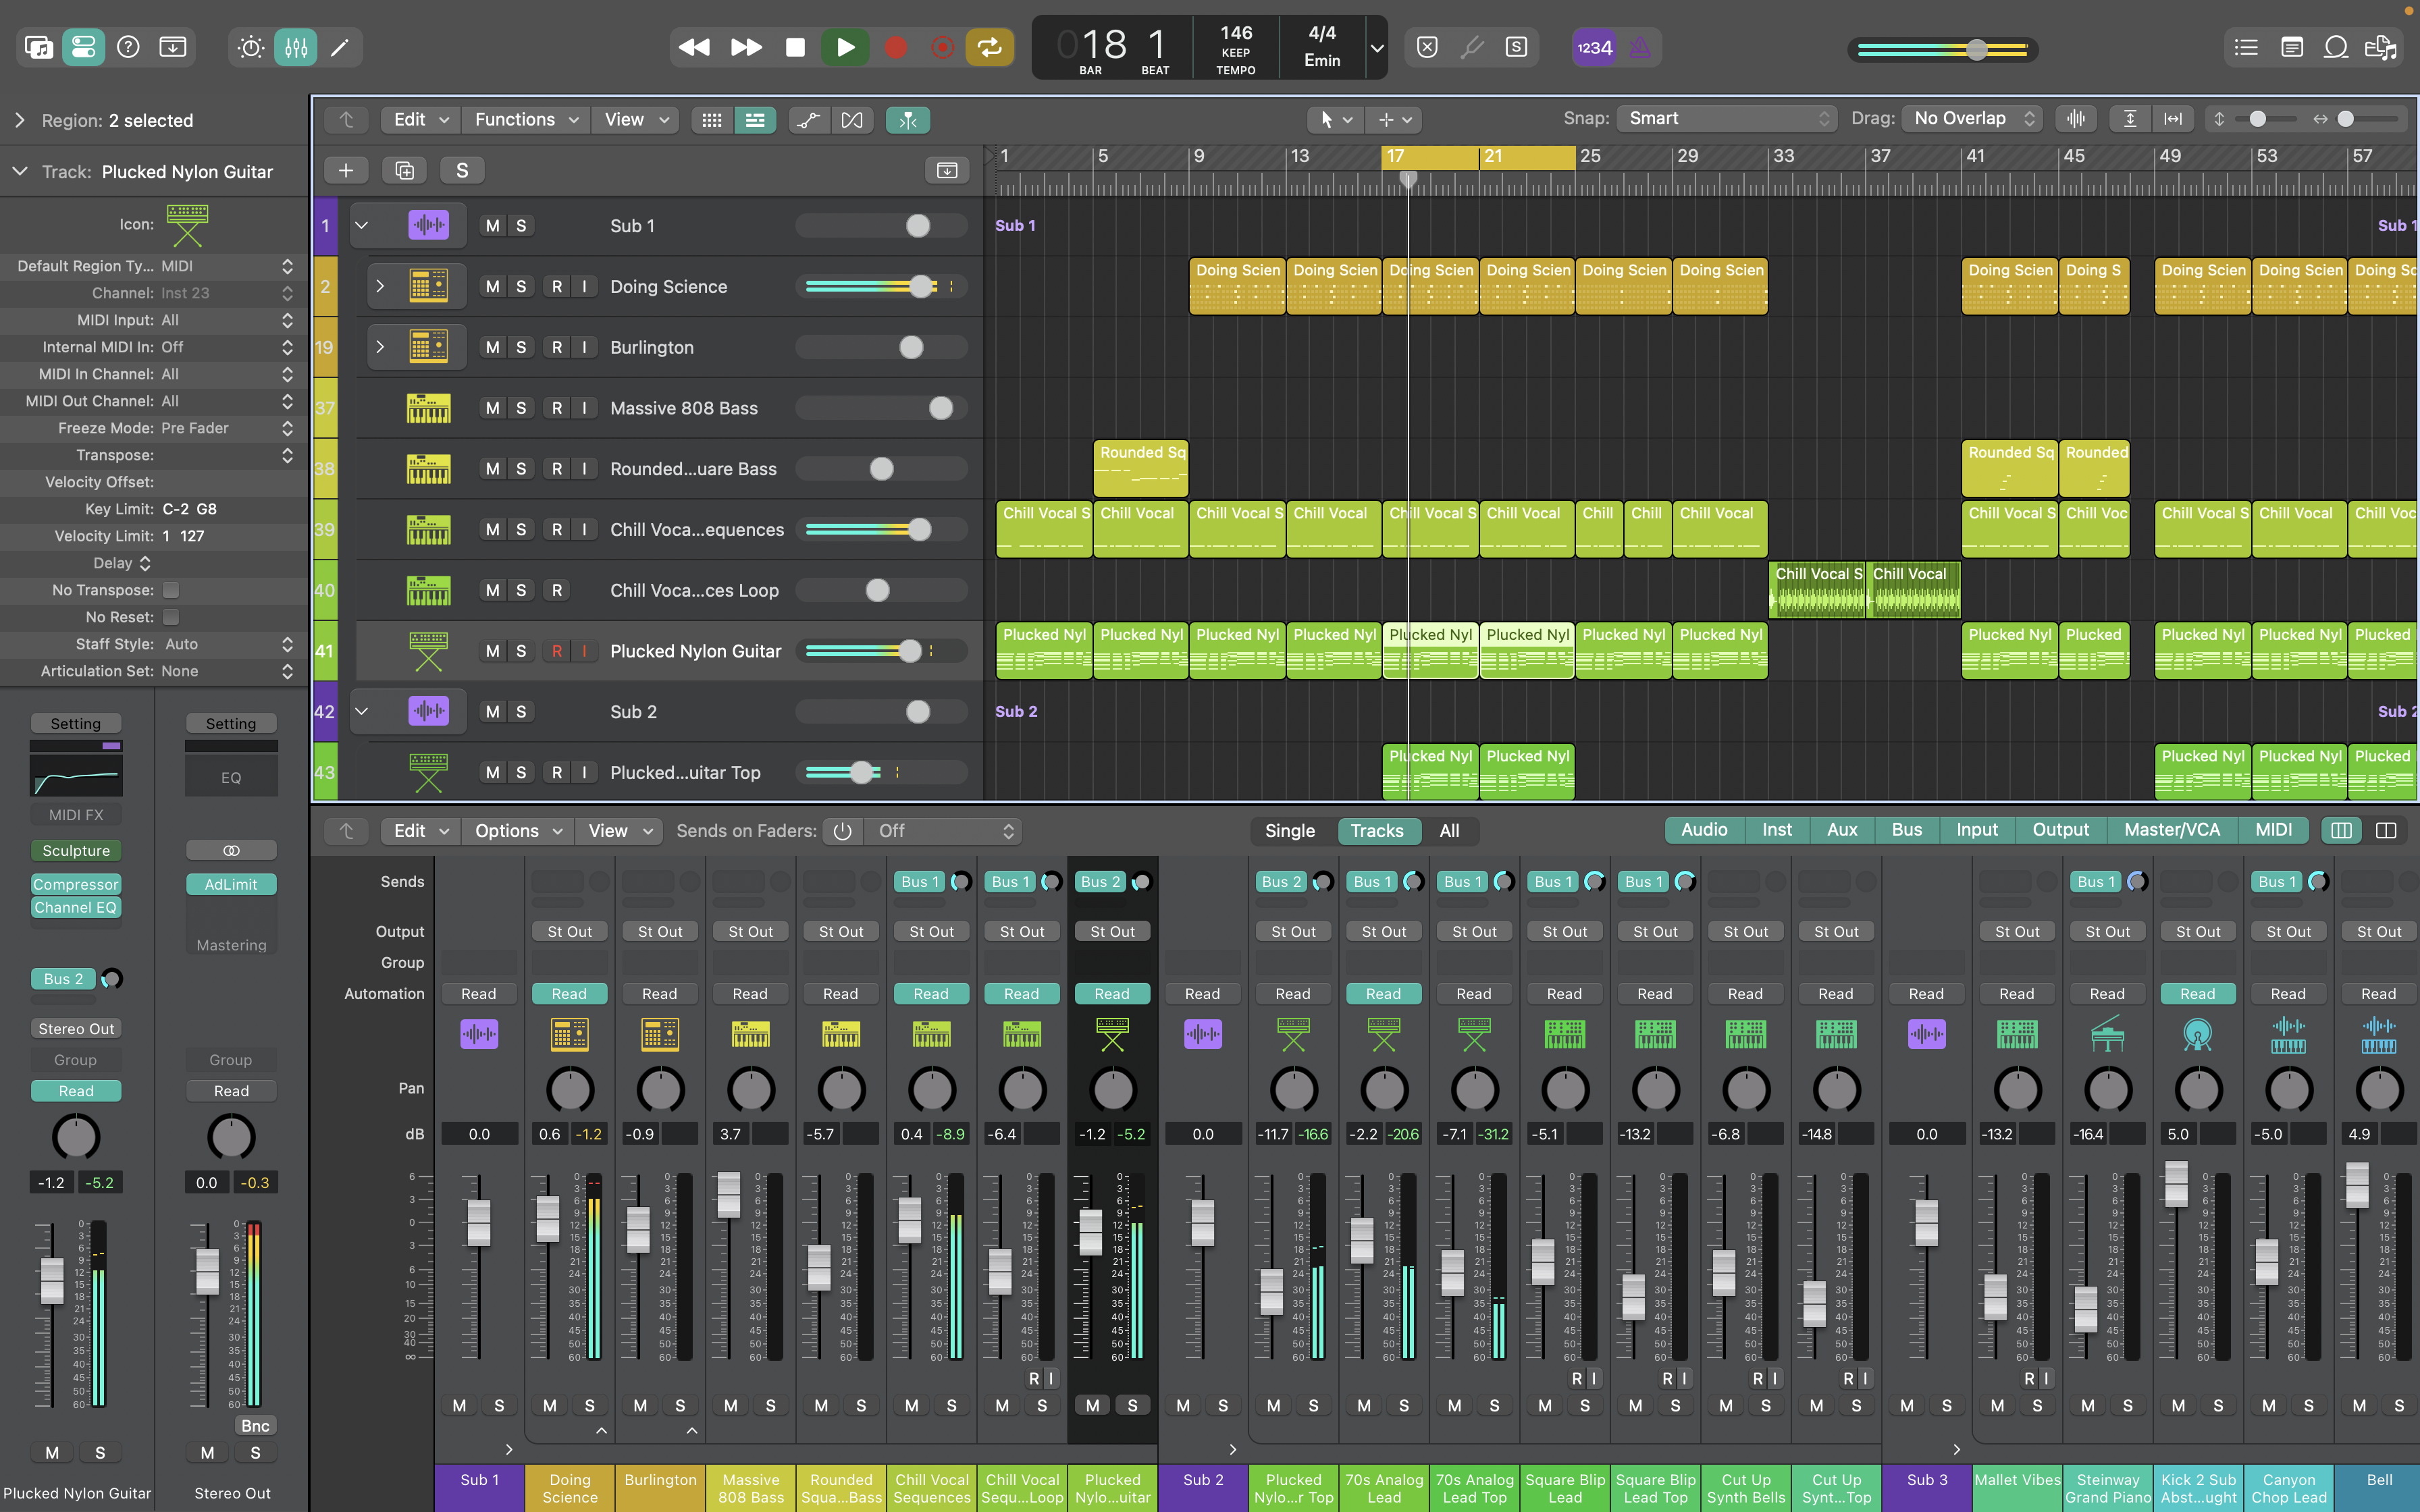This screenshot has height=1512, width=2420.
Task: Adjust the master volume slider
Action: coord(1943,49)
